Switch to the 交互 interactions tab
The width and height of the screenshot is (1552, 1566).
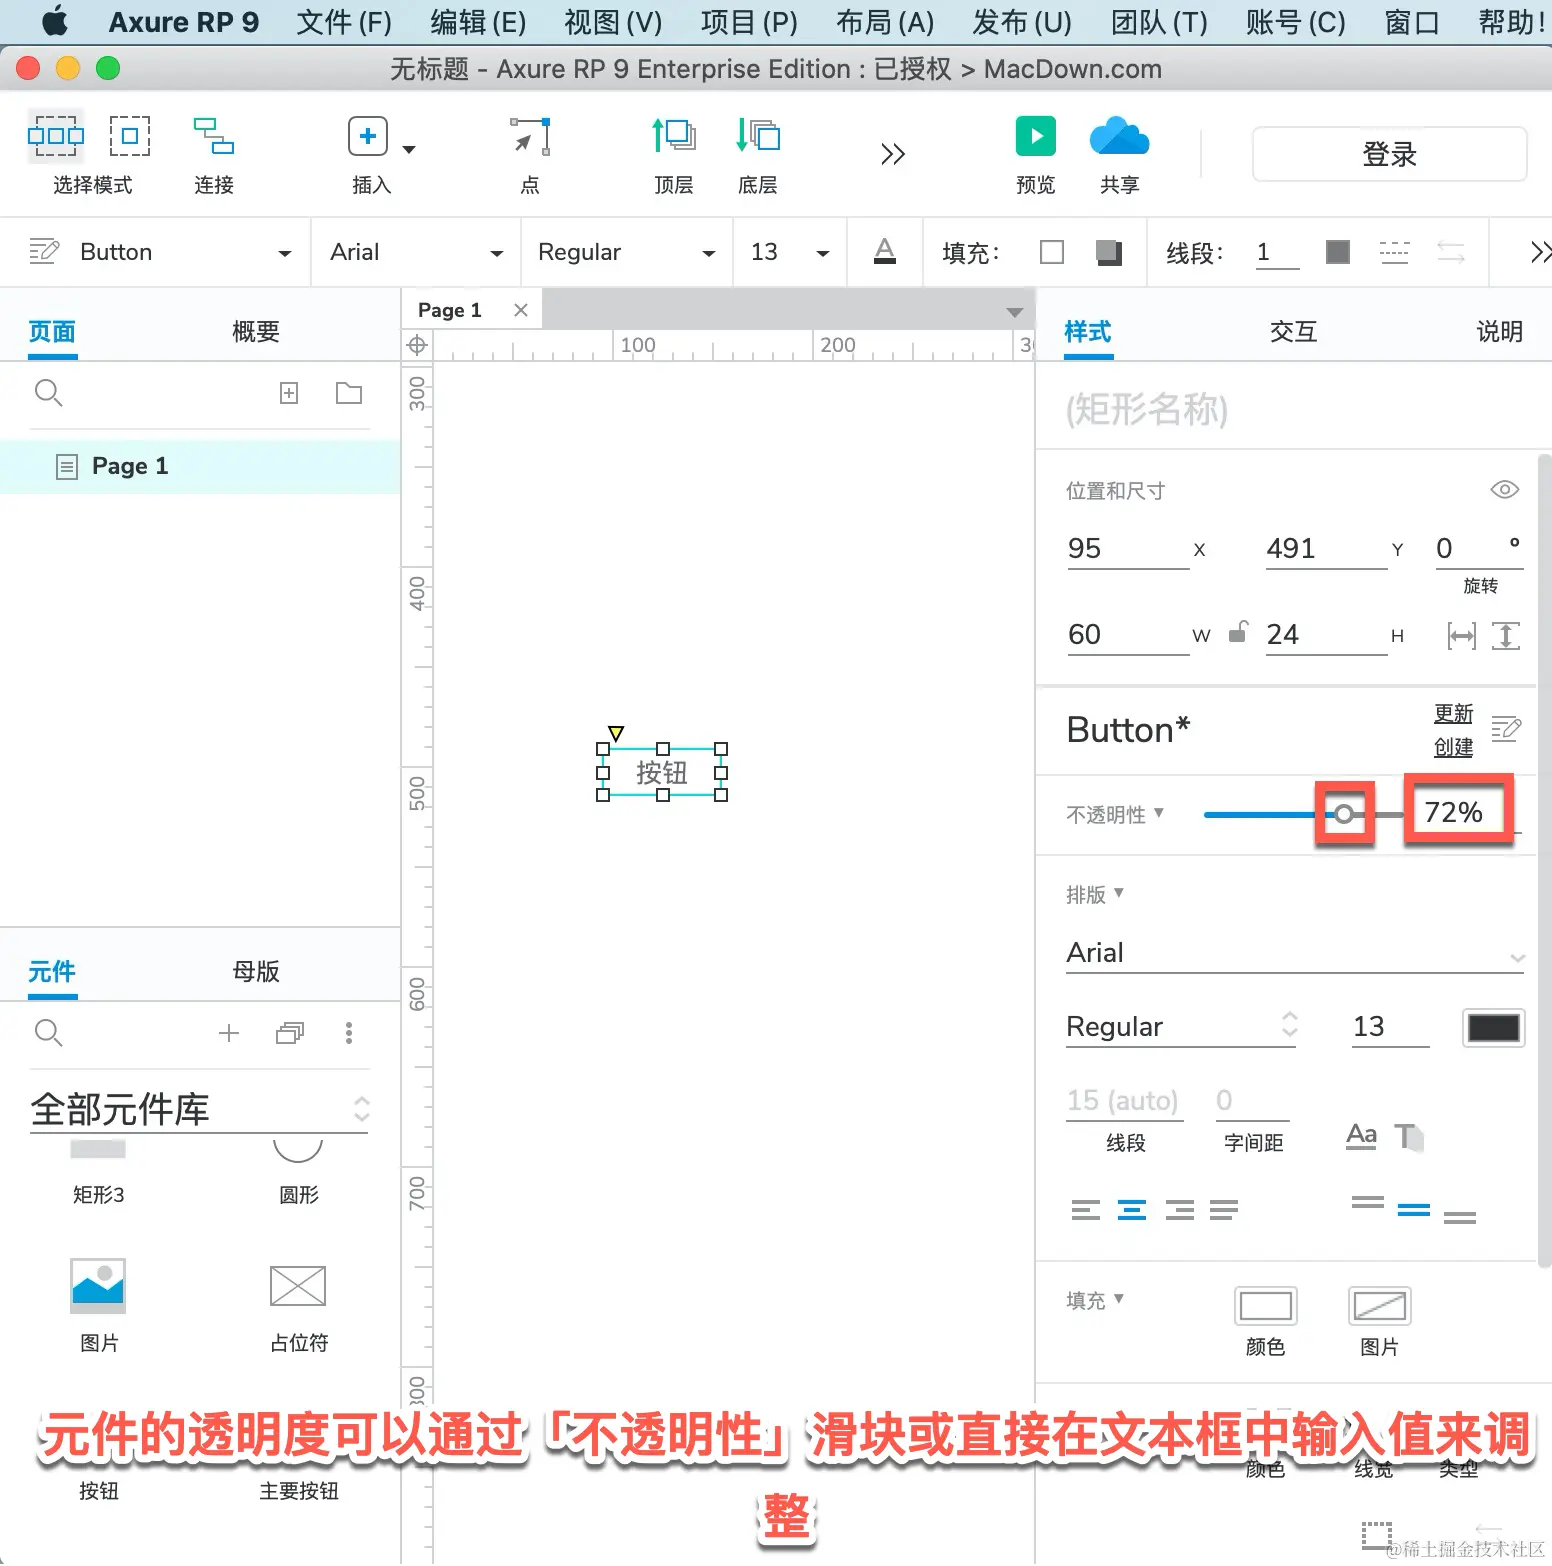(1294, 332)
